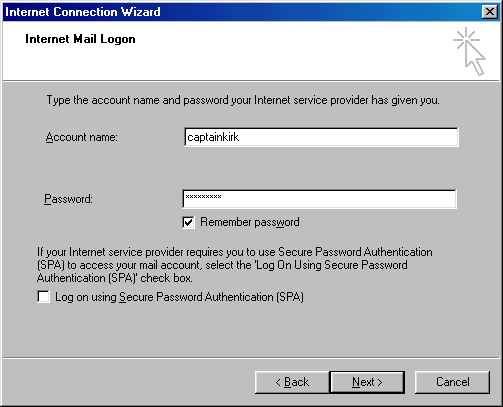
Task: Go back with the Back button
Action: tap(292, 382)
